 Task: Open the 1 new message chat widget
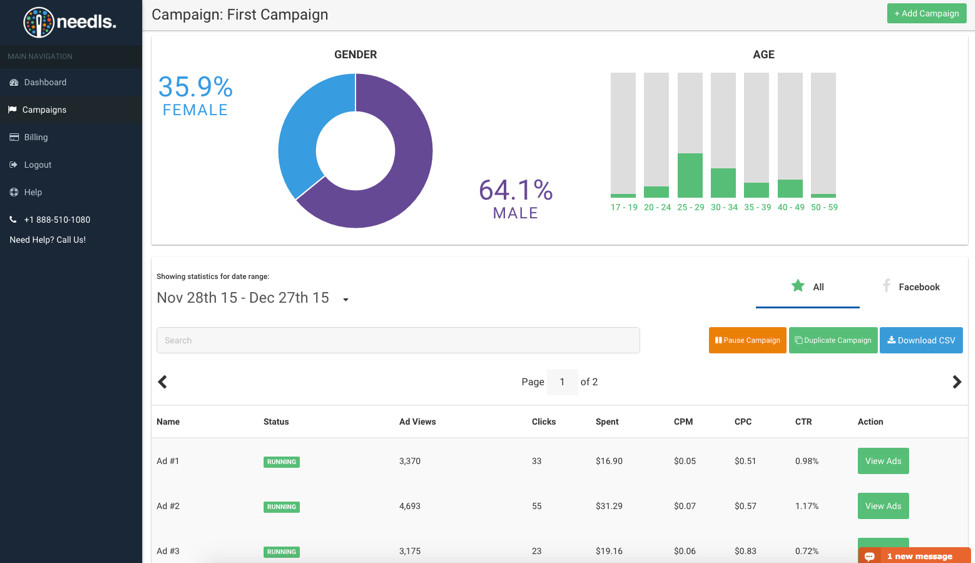914,556
